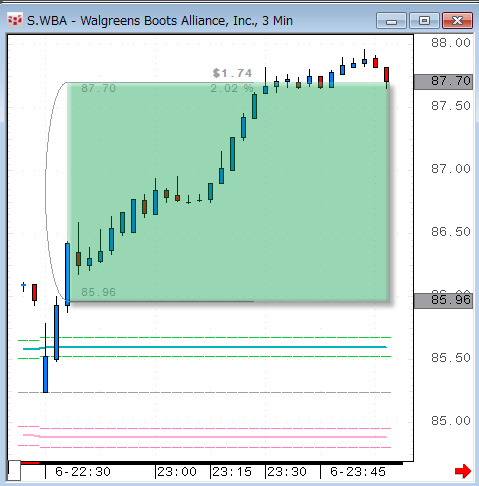
Task: Click the 85.96 price marker on the price axis
Action: click(443, 301)
